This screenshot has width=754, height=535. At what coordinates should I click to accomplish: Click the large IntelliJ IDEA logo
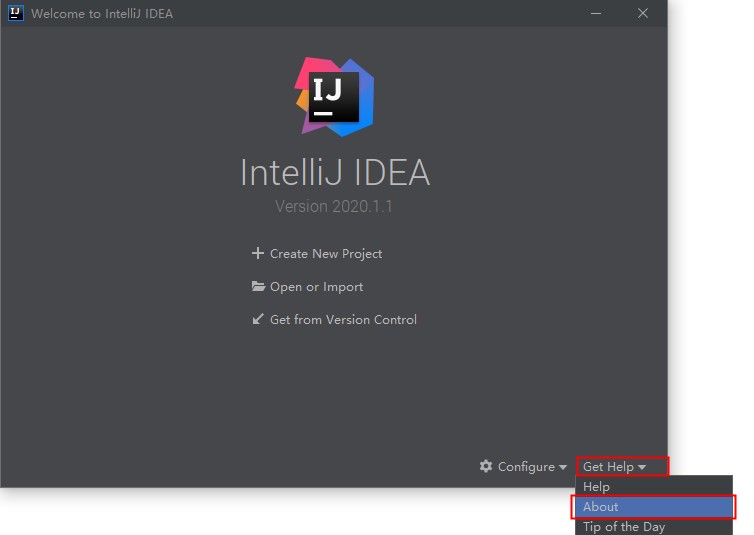(x=335, y=96)
